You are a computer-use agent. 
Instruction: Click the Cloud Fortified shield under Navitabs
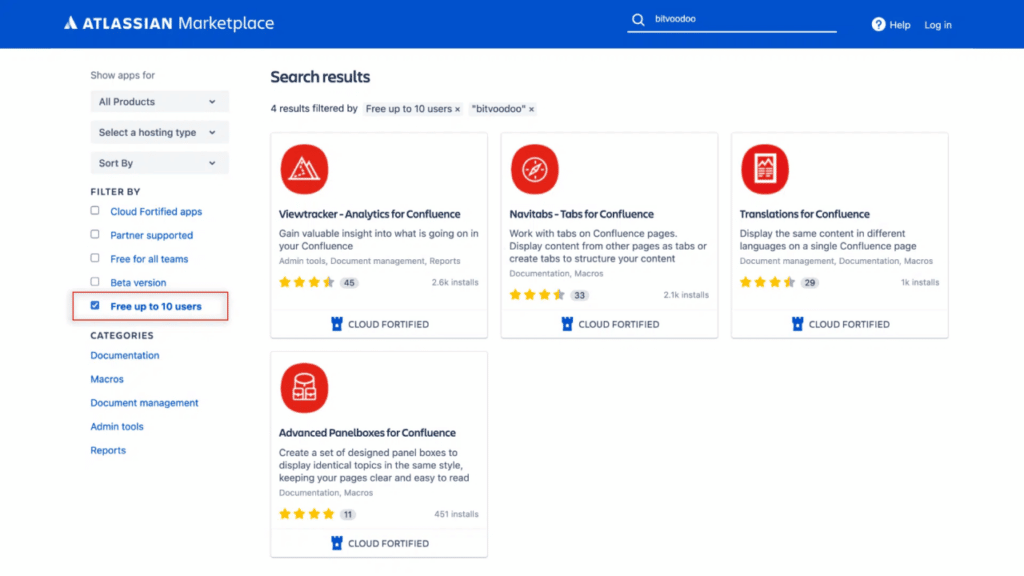point(564,324)
